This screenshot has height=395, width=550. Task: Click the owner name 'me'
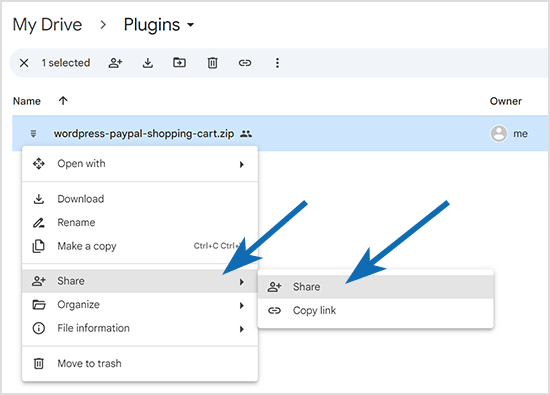(521, 134)
